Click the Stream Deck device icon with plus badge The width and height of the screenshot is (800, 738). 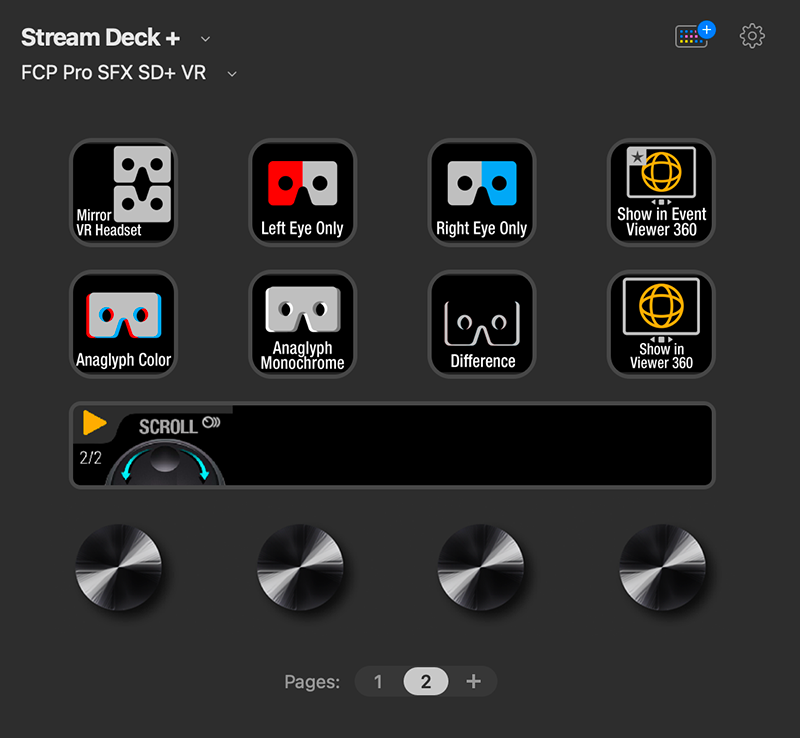point(692,35)
